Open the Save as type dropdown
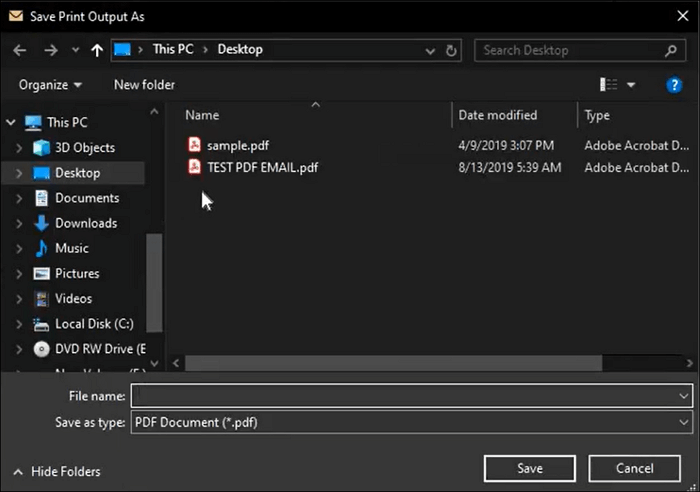This screenshot has height=492, width=700. (684, 423)
